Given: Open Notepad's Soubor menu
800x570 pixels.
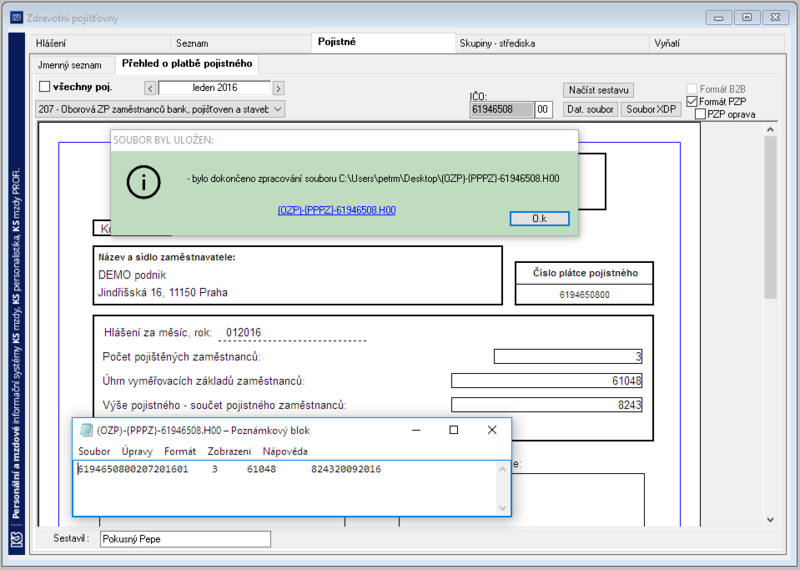Looking at the screenshot, I should tap(94, 451).
